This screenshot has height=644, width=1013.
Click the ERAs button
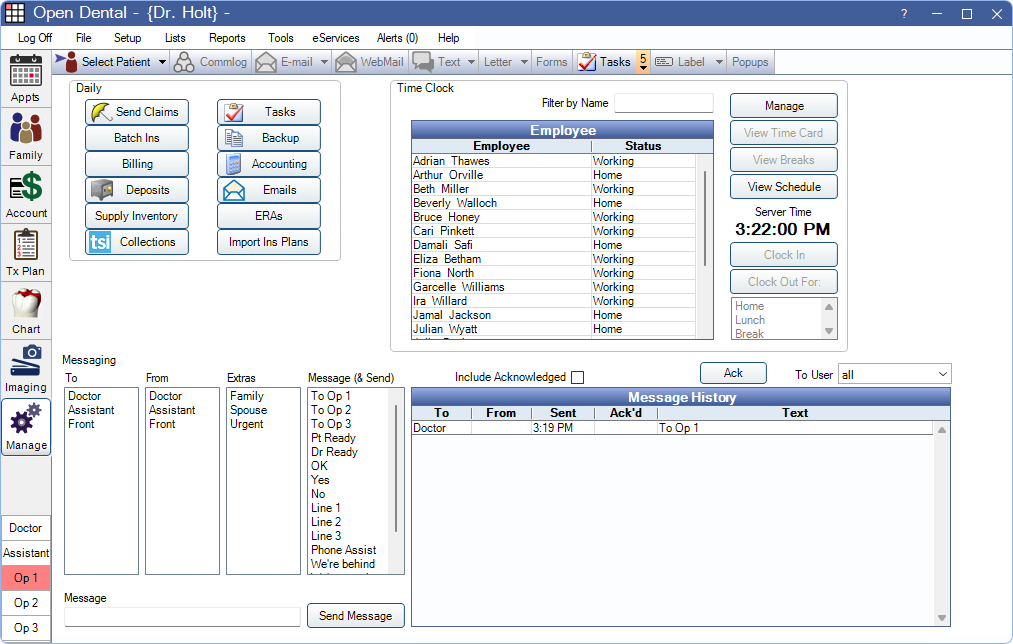click(x=269, y=216)
